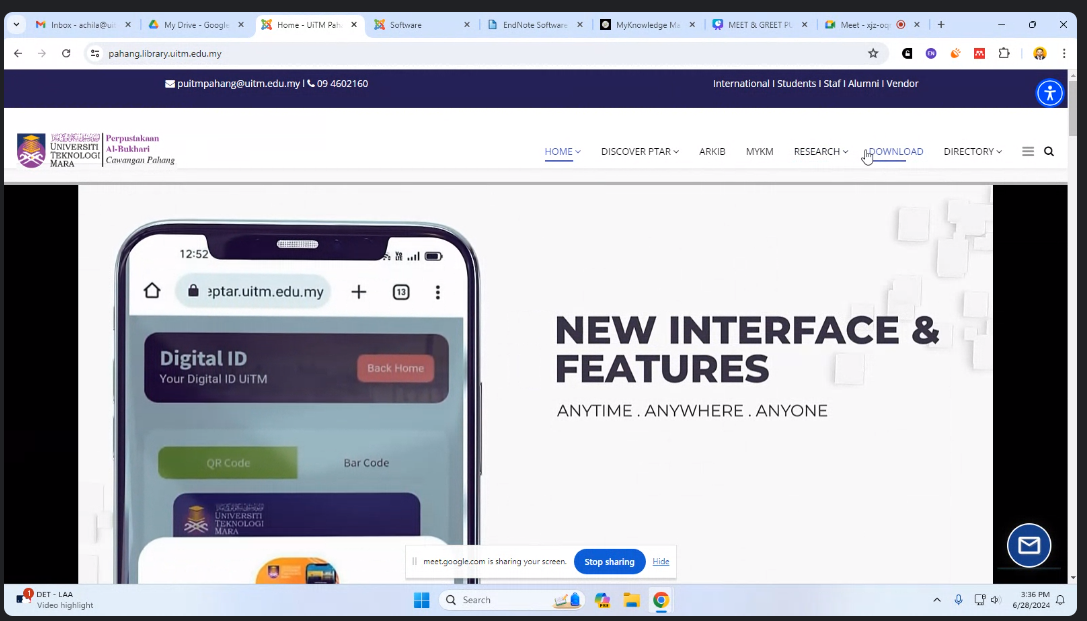Hide the screen sharing notice
Screen dimensions: 1087x621
point(661,561)
